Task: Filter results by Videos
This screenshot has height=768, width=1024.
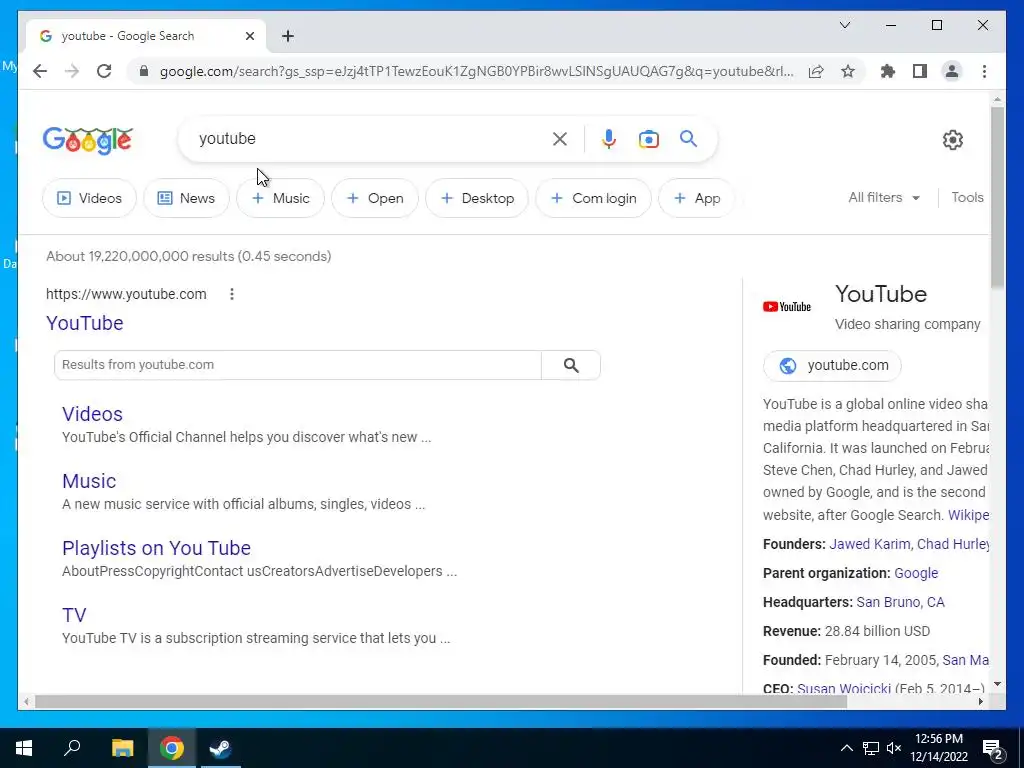Action: coord(89,198)
